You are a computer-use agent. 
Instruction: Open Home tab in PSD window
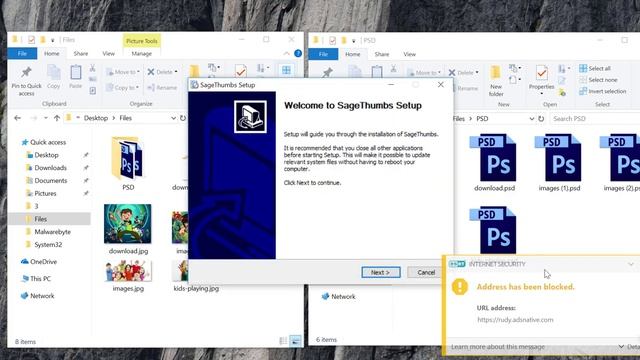pos(353,54)
